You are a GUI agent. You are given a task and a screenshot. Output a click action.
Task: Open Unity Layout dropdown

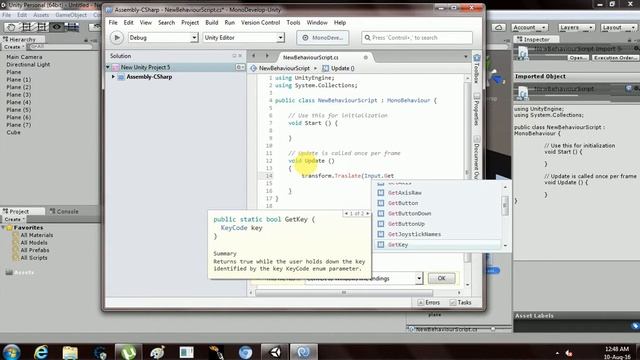pos(618,27)
